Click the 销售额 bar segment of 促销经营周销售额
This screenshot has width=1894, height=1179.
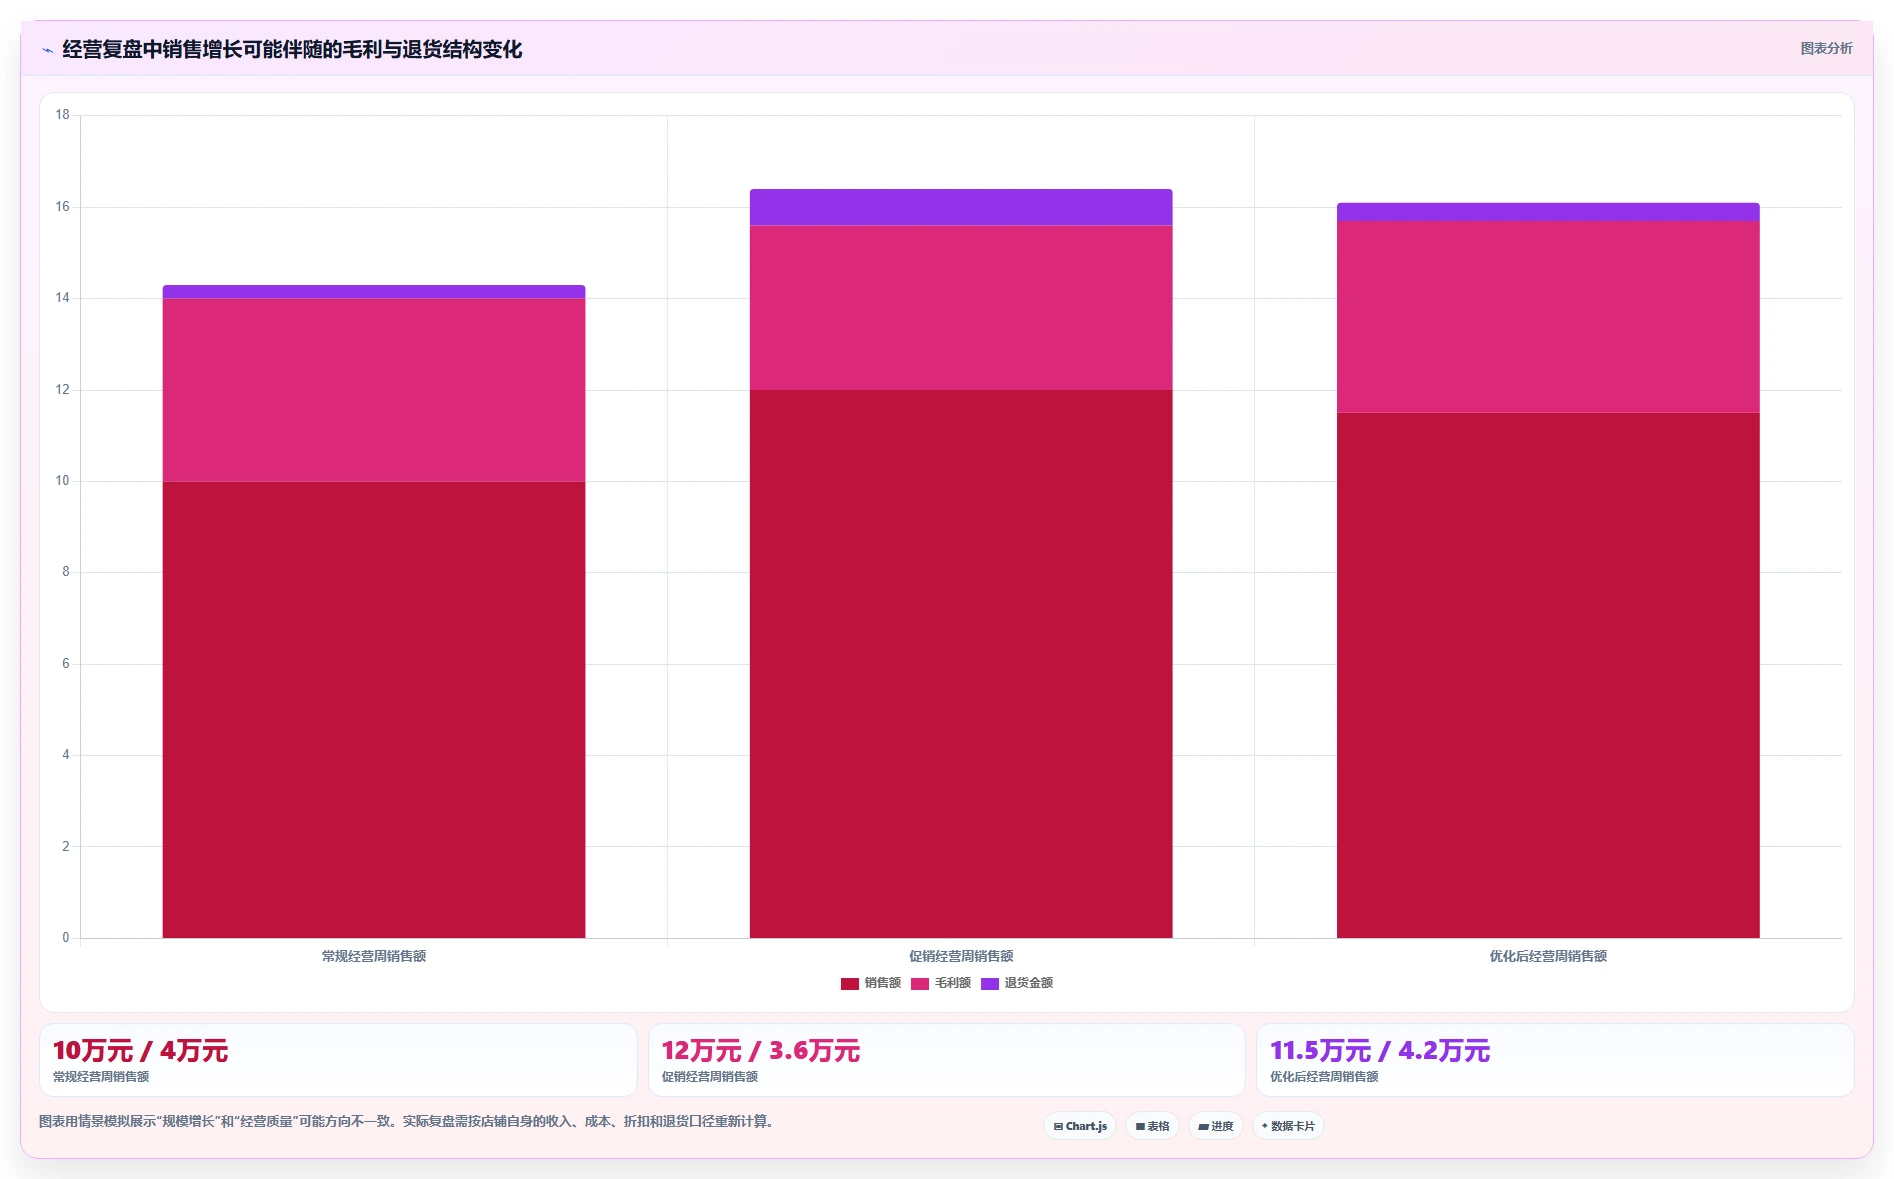coord(961,664)
